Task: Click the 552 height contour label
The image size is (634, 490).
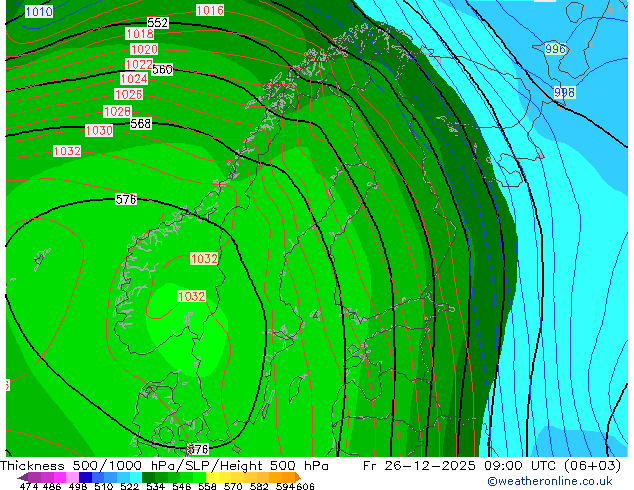Action: click(x=157, y=23)
